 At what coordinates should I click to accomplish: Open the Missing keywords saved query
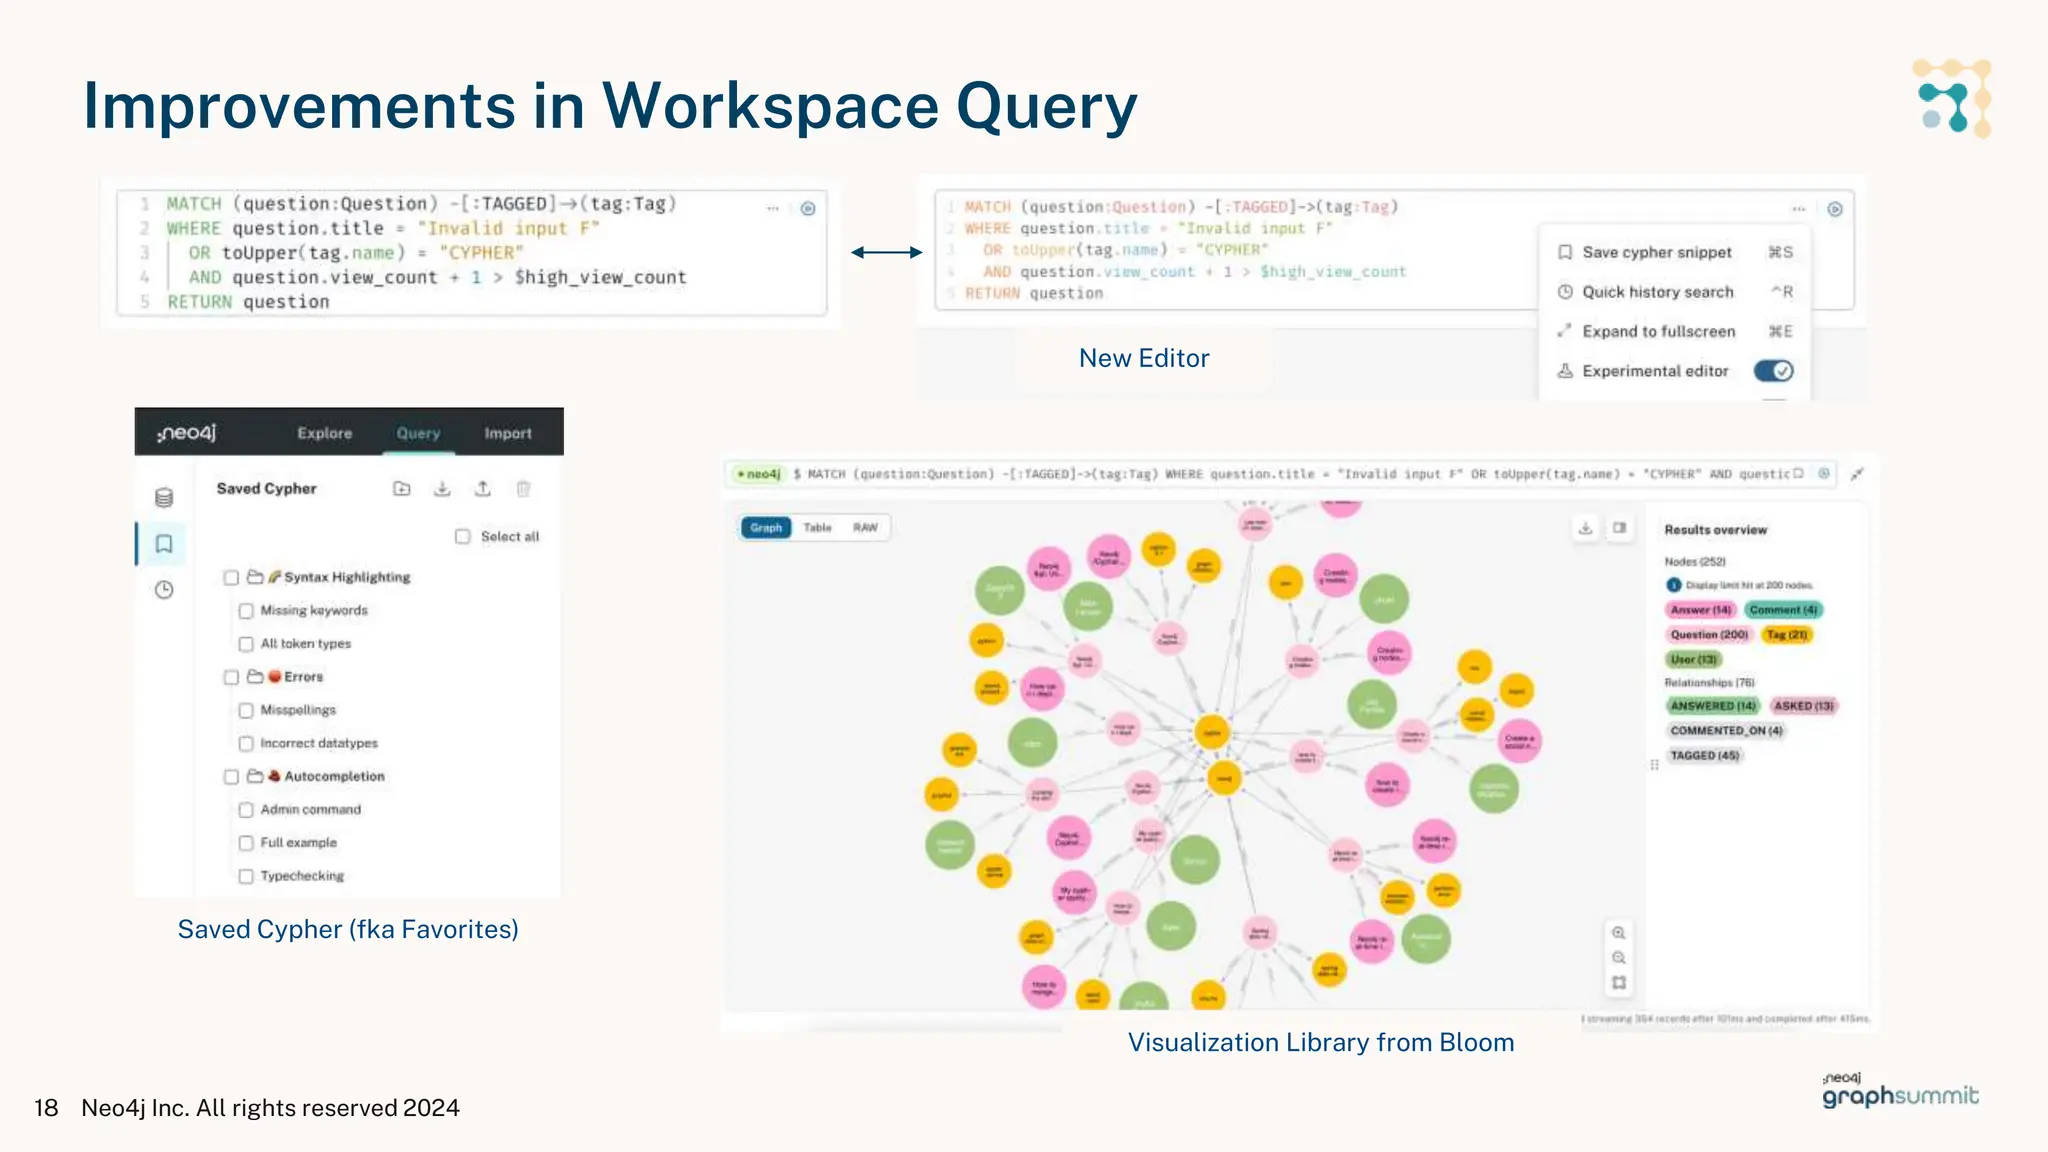click(x=314, y=610)
